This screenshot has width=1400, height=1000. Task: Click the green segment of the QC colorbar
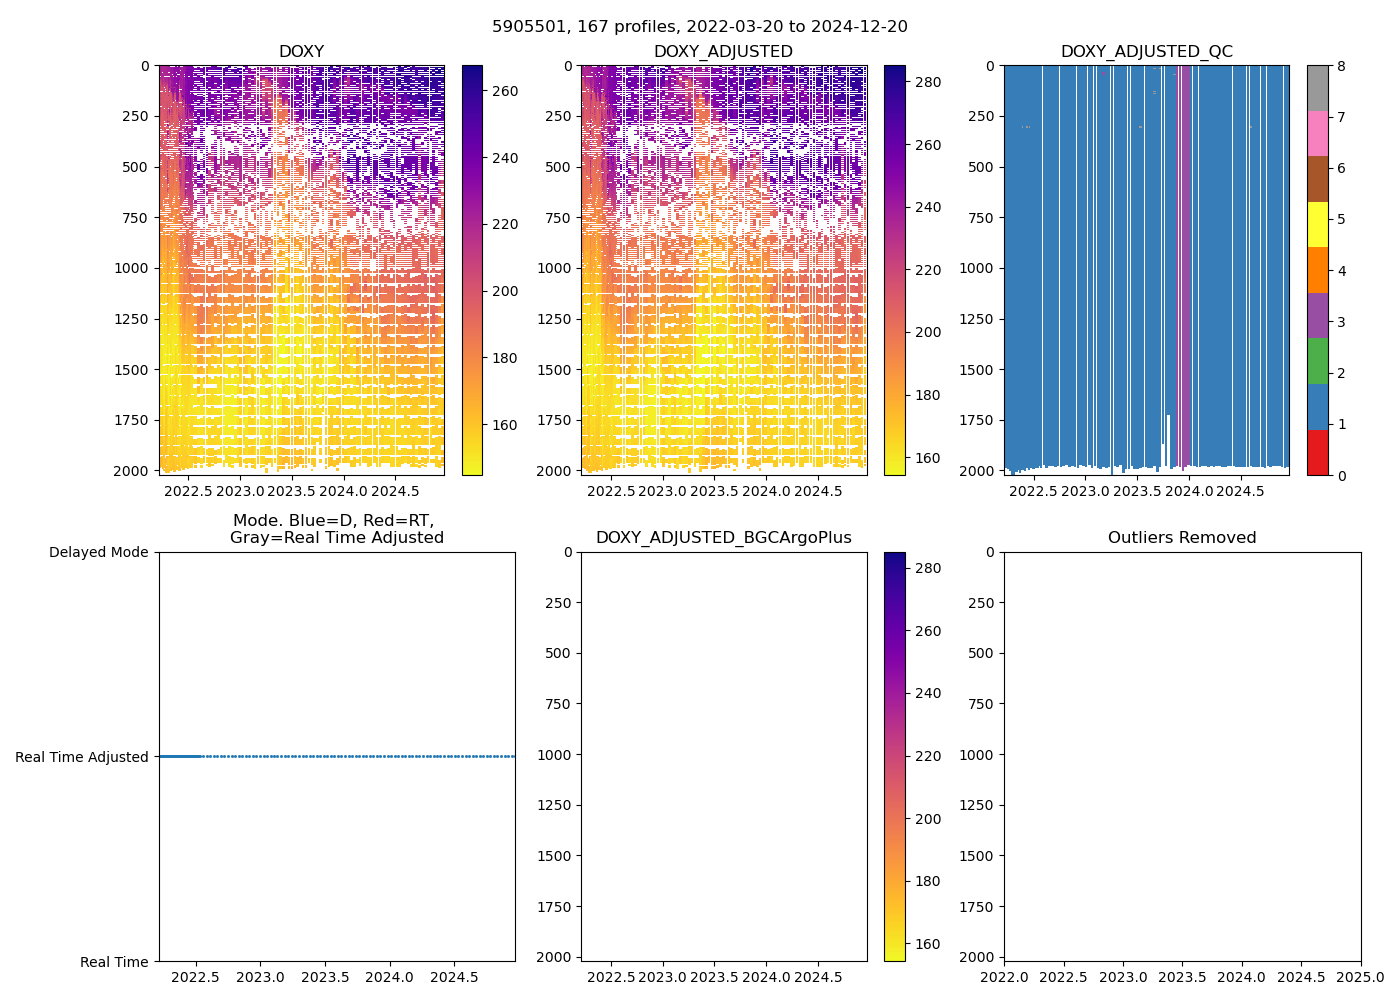point(1317,361)
